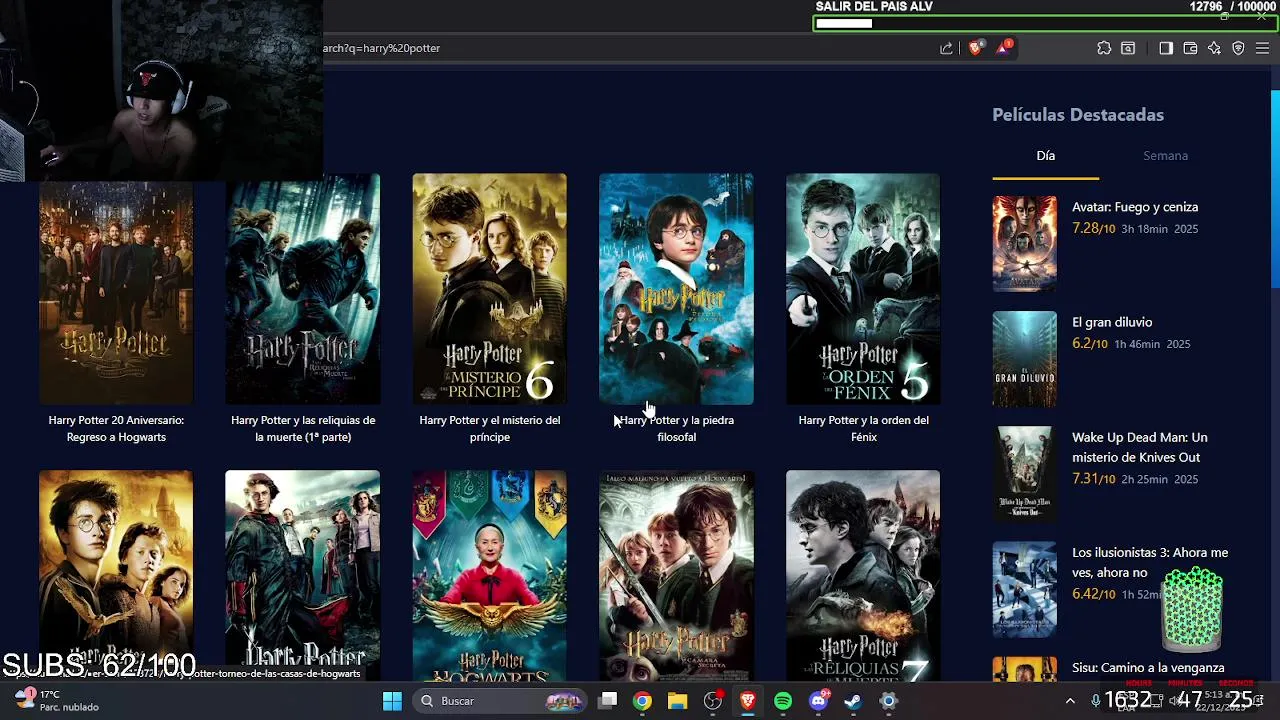Click El Gran Diluvio sidebar poster thumbnail
The width and height of the screenshot is (1280, 720).
(1024, 359)
